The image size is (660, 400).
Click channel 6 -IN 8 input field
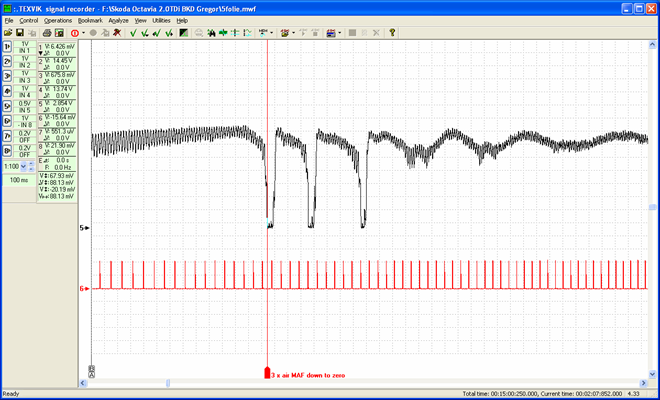point(25,125)
